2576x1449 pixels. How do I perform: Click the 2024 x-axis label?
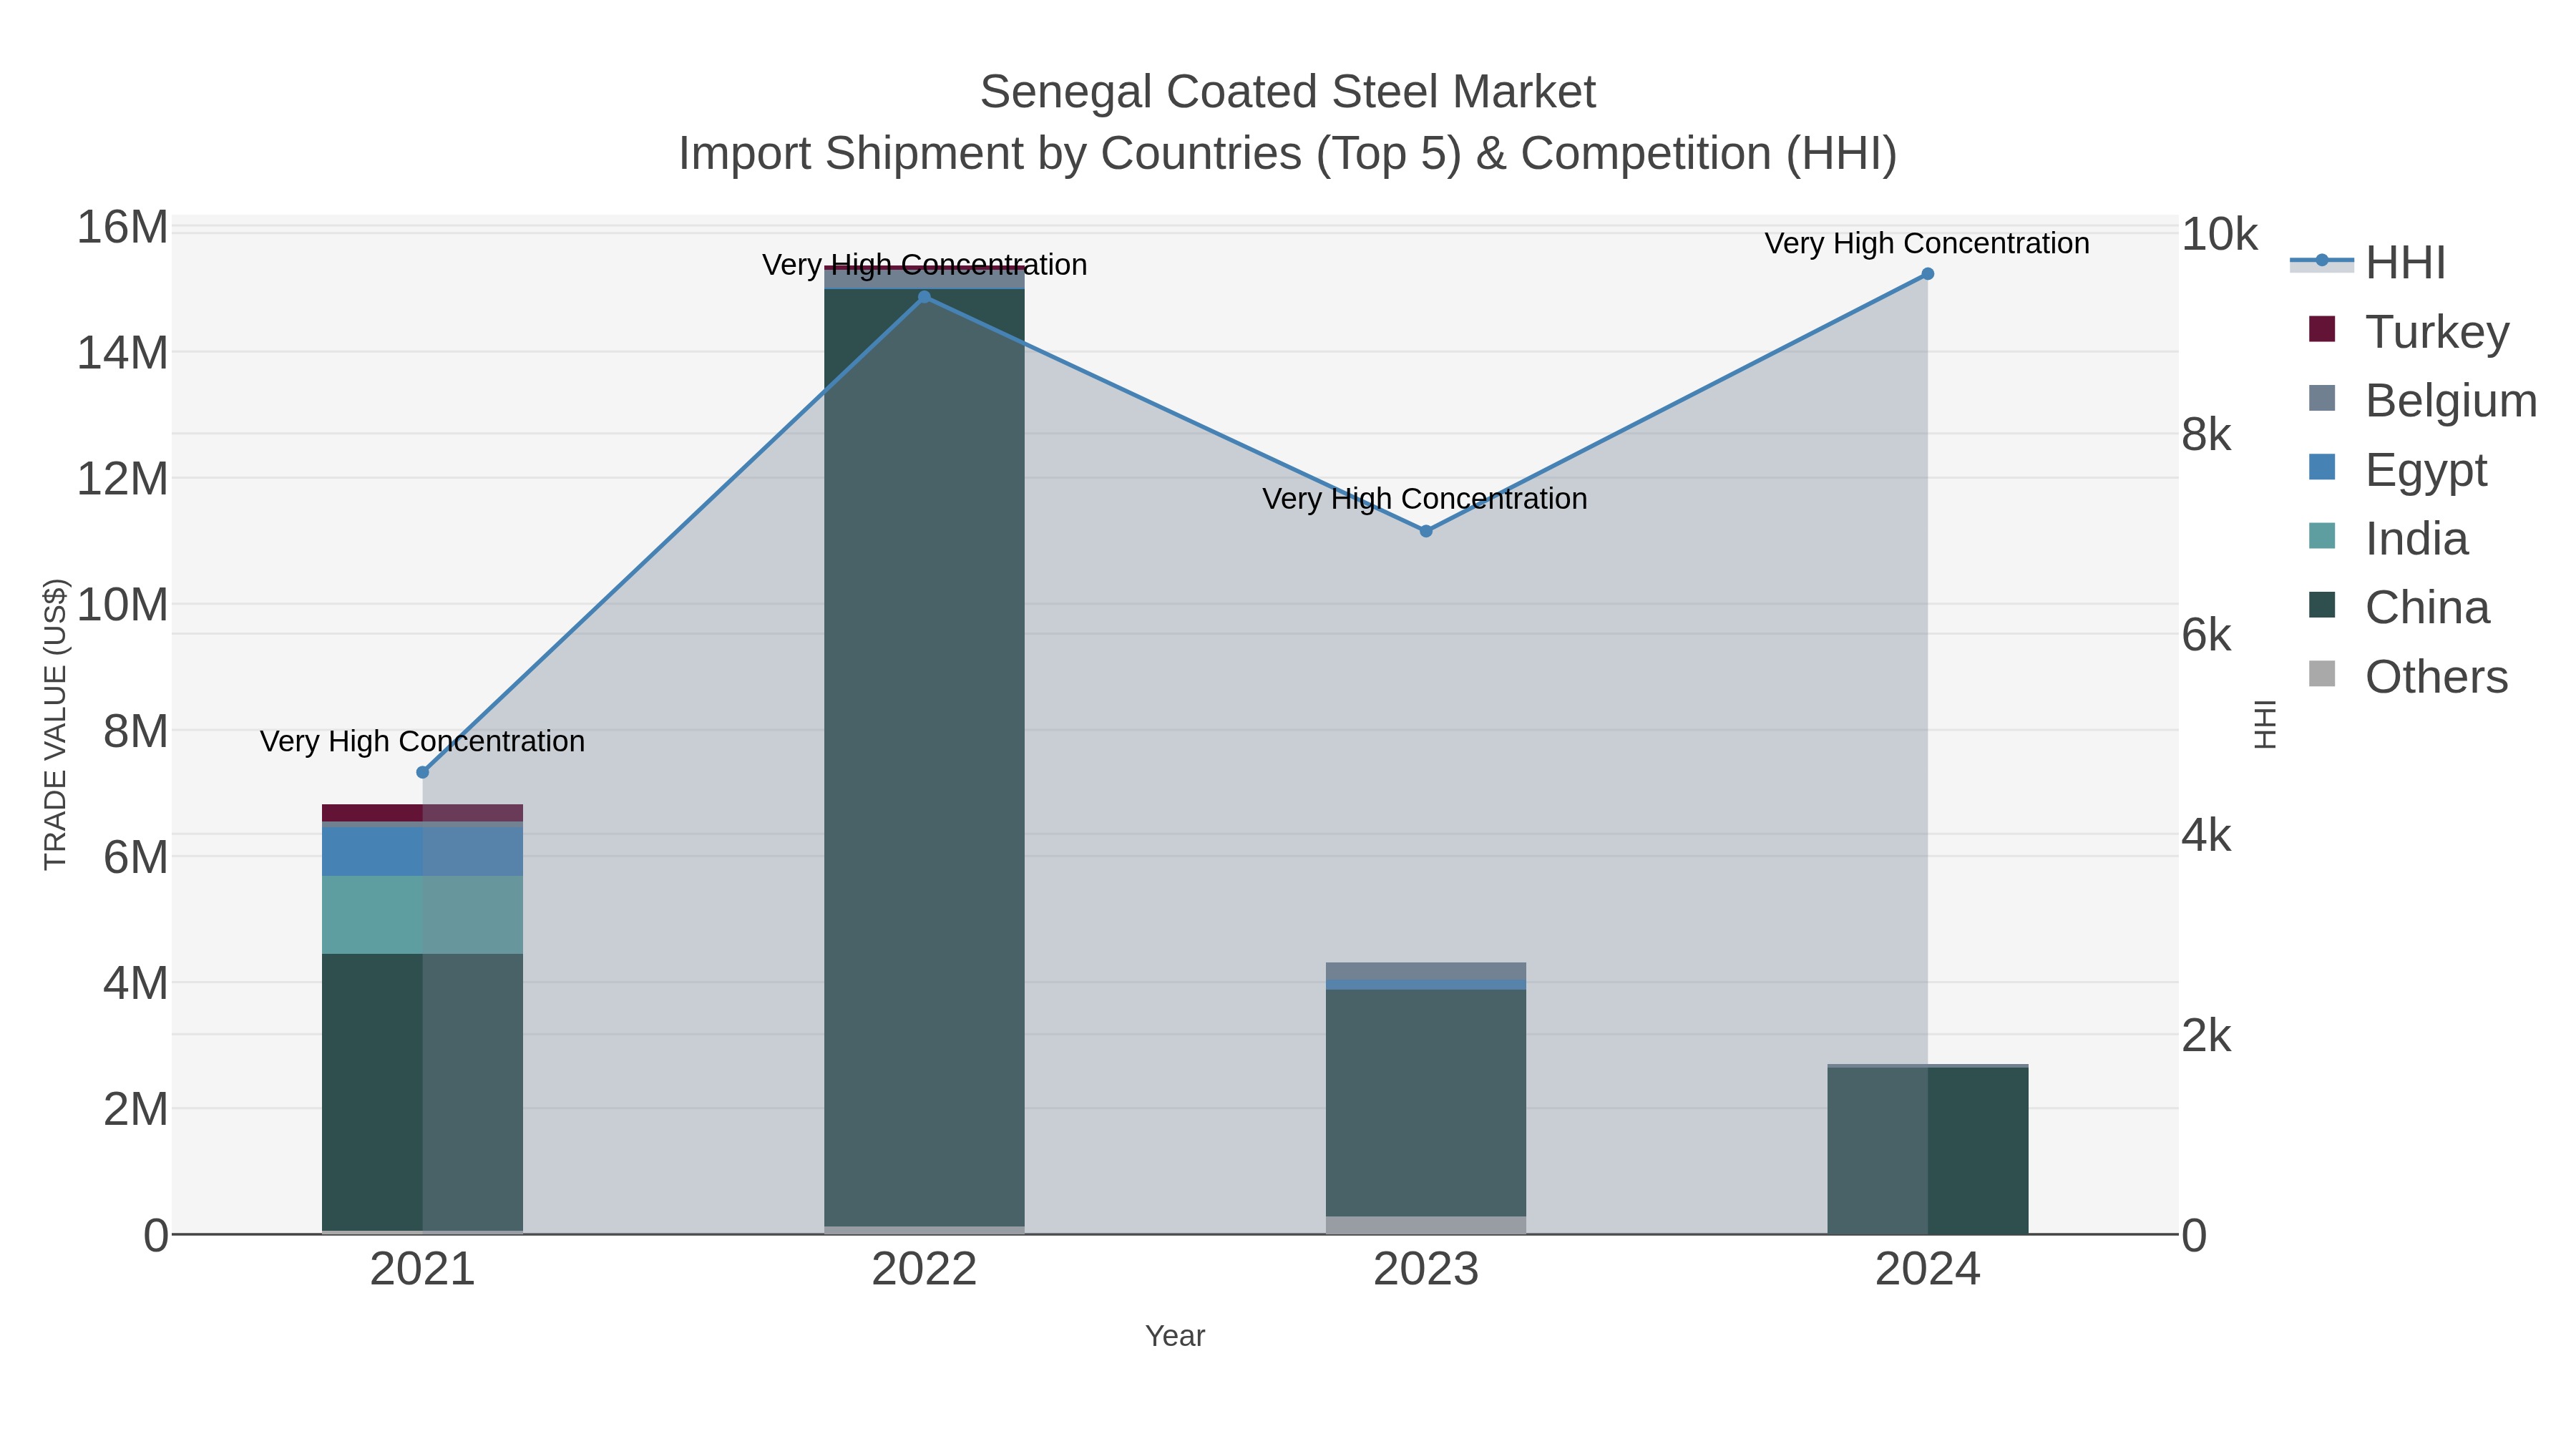click(1928, 1270)
